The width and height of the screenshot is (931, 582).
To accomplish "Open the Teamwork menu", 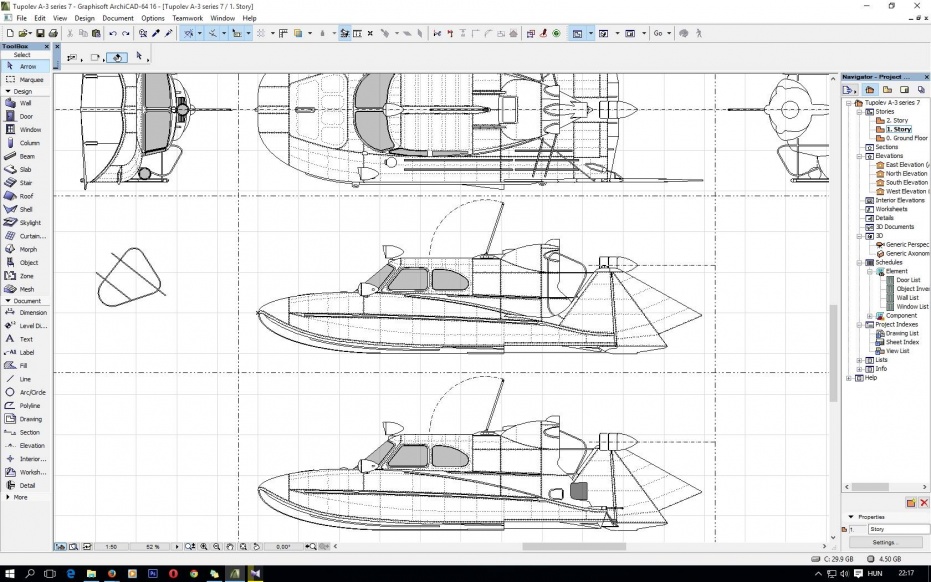I will [188, 18].
